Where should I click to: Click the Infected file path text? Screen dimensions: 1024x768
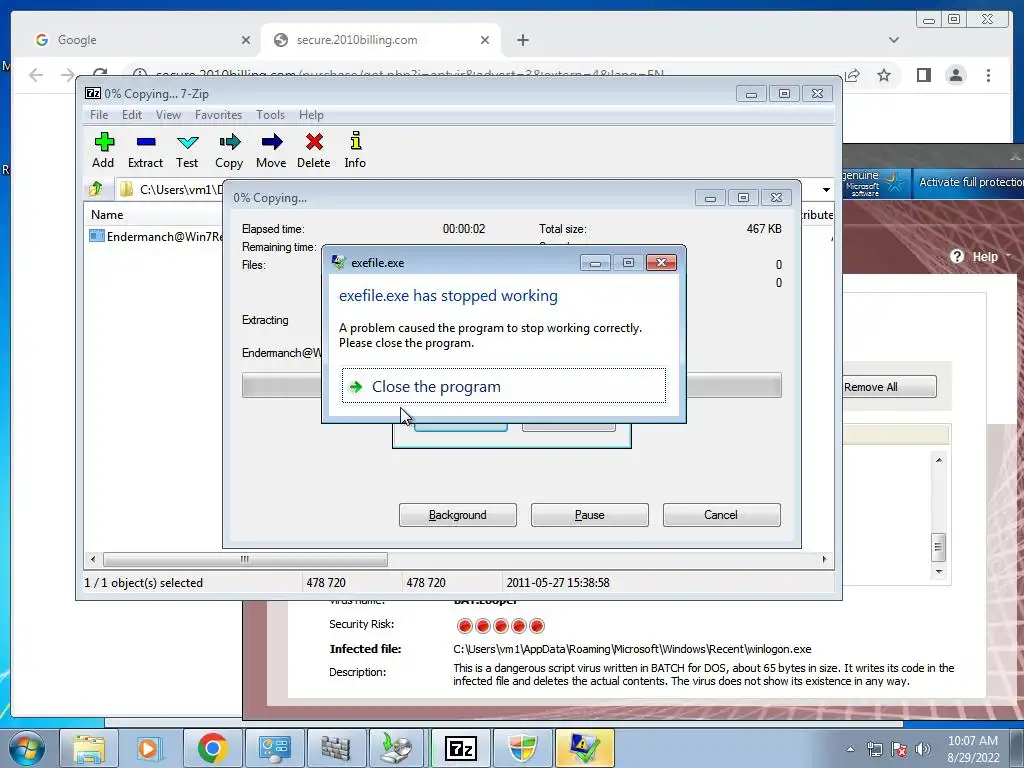[632, 649]
